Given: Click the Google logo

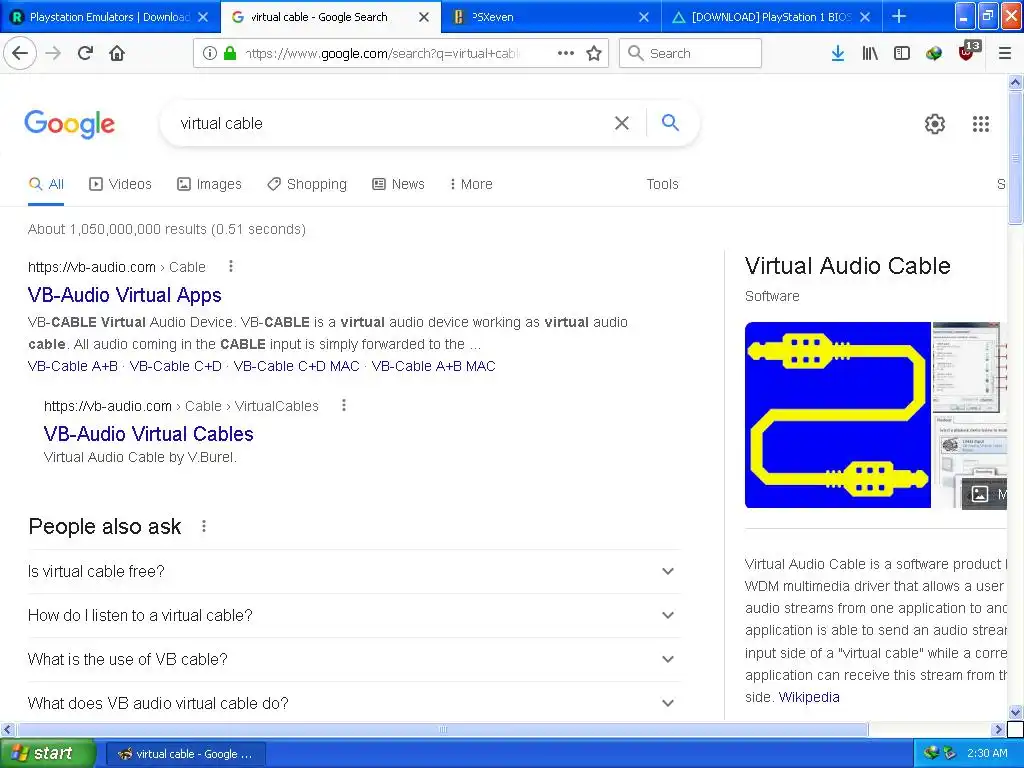Looking at the screenshot, I should coord(69,123).
